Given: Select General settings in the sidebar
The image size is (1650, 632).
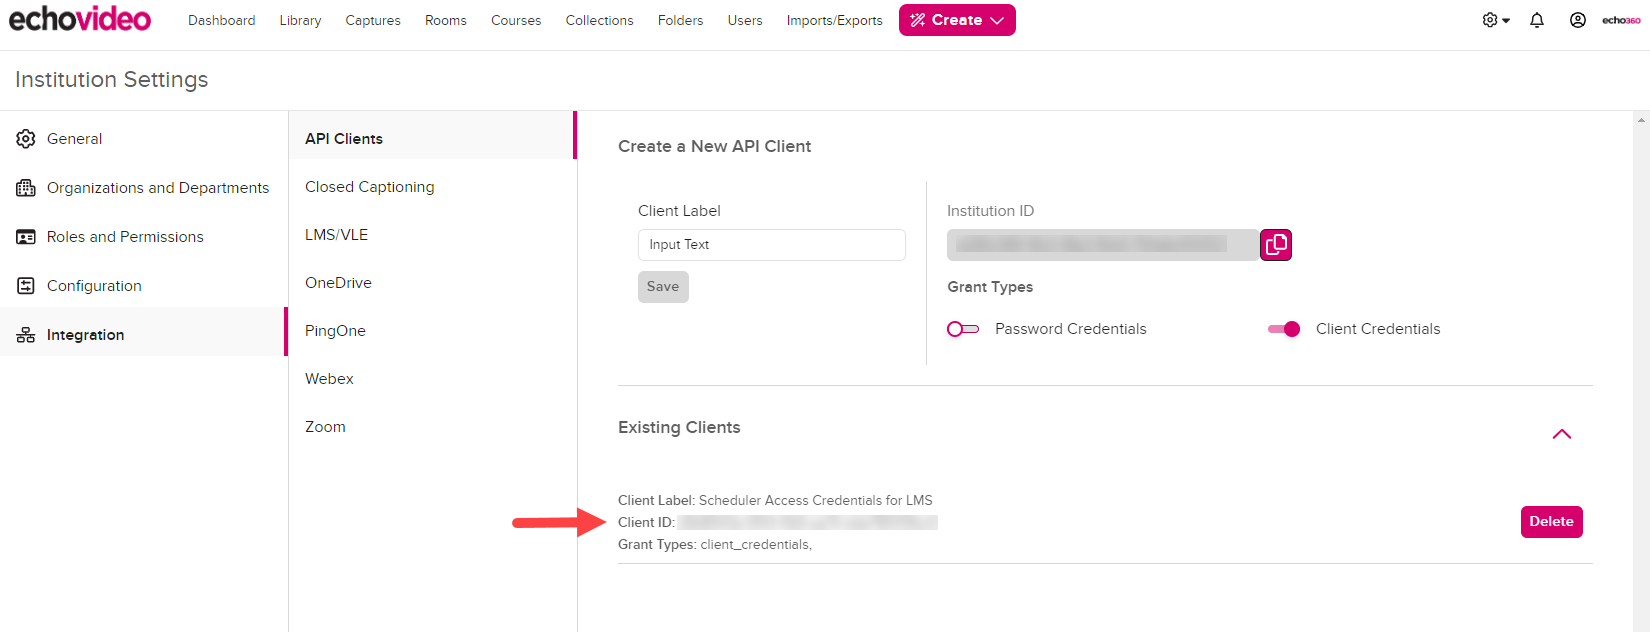Looking at the screenshot, I should pos(144,139).
